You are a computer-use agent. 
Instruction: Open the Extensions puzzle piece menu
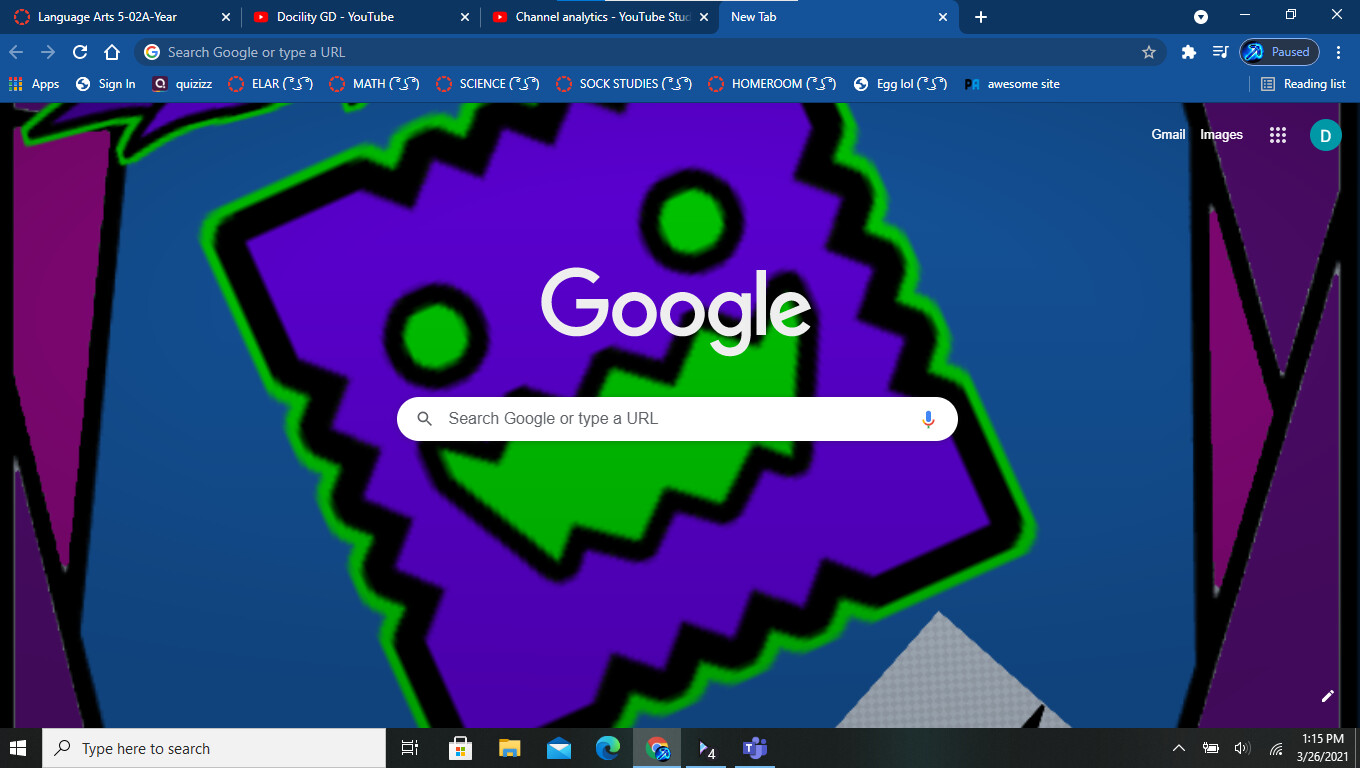tap(1188, 52)
